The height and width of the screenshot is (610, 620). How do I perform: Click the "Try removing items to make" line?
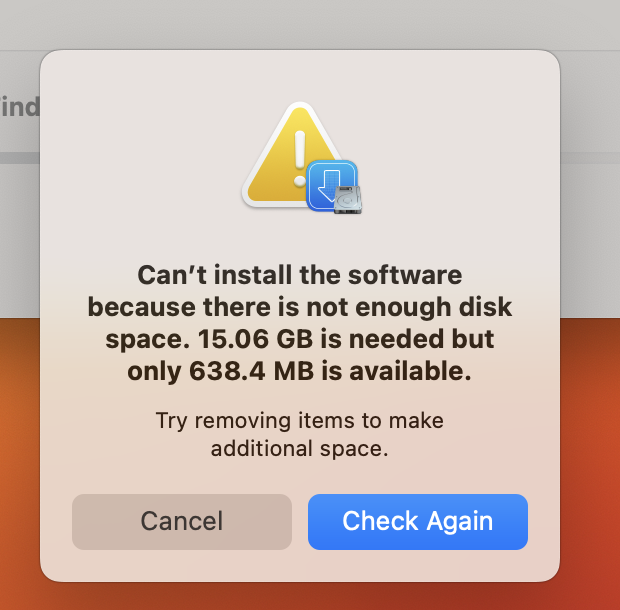(300, 420)
